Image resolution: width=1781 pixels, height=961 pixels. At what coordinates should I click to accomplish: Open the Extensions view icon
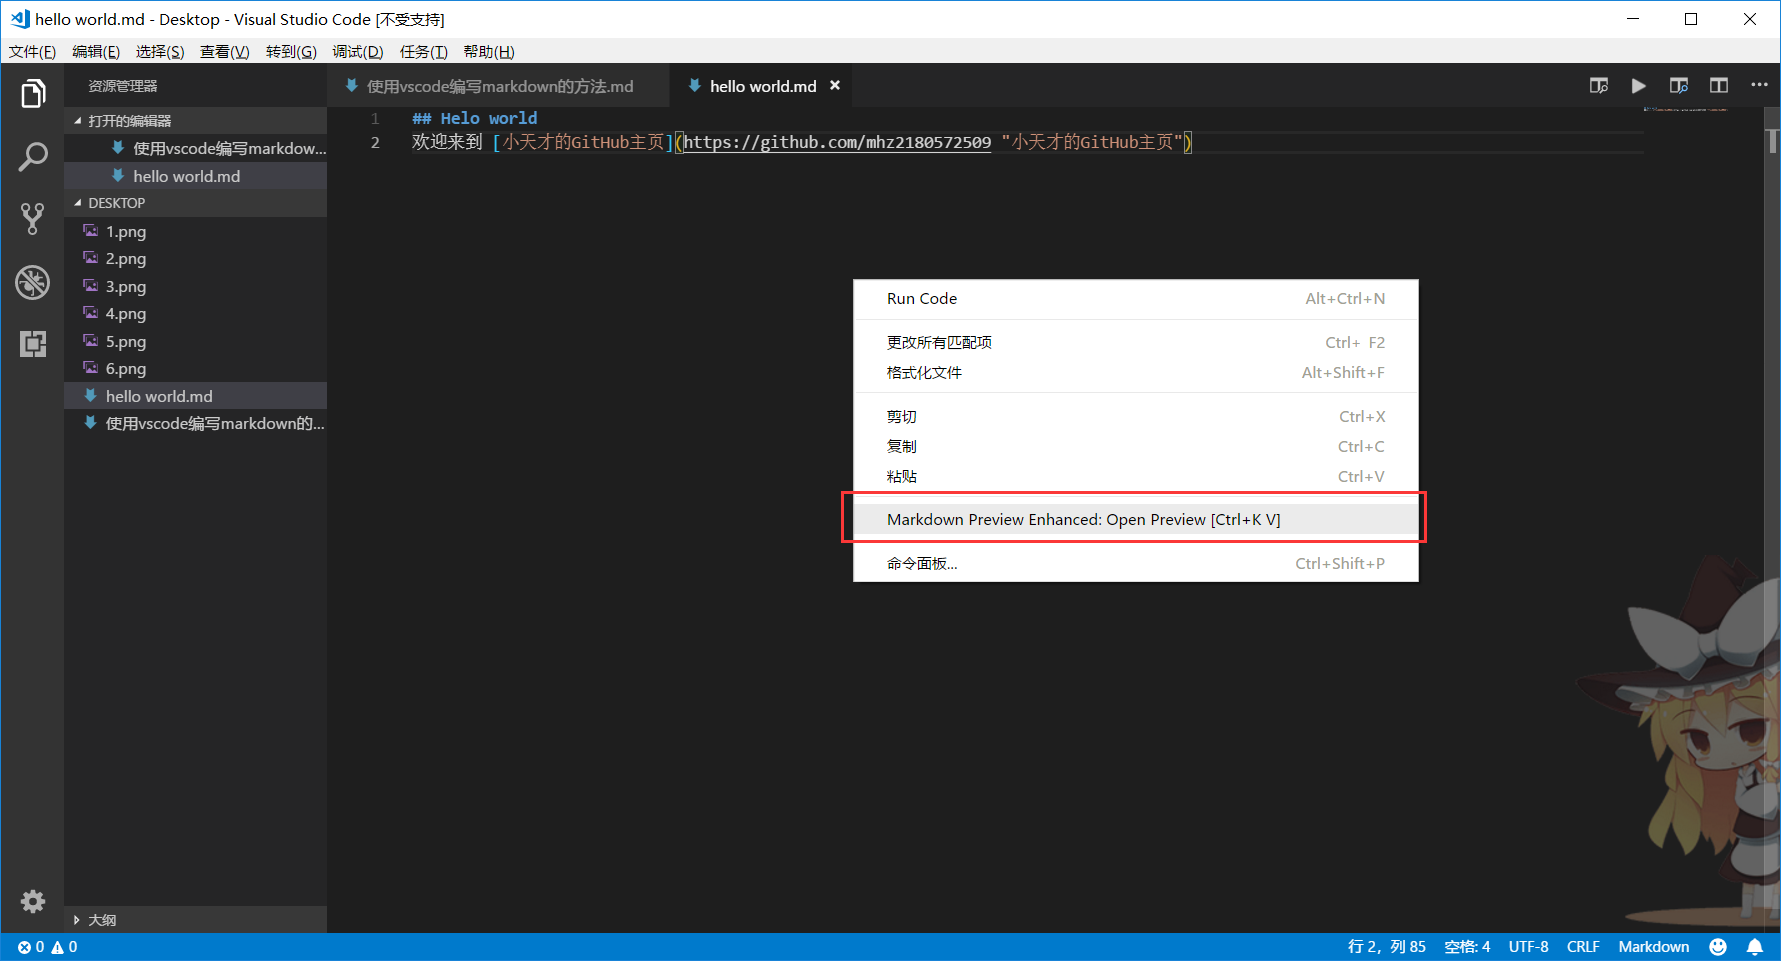coord(33,344)
